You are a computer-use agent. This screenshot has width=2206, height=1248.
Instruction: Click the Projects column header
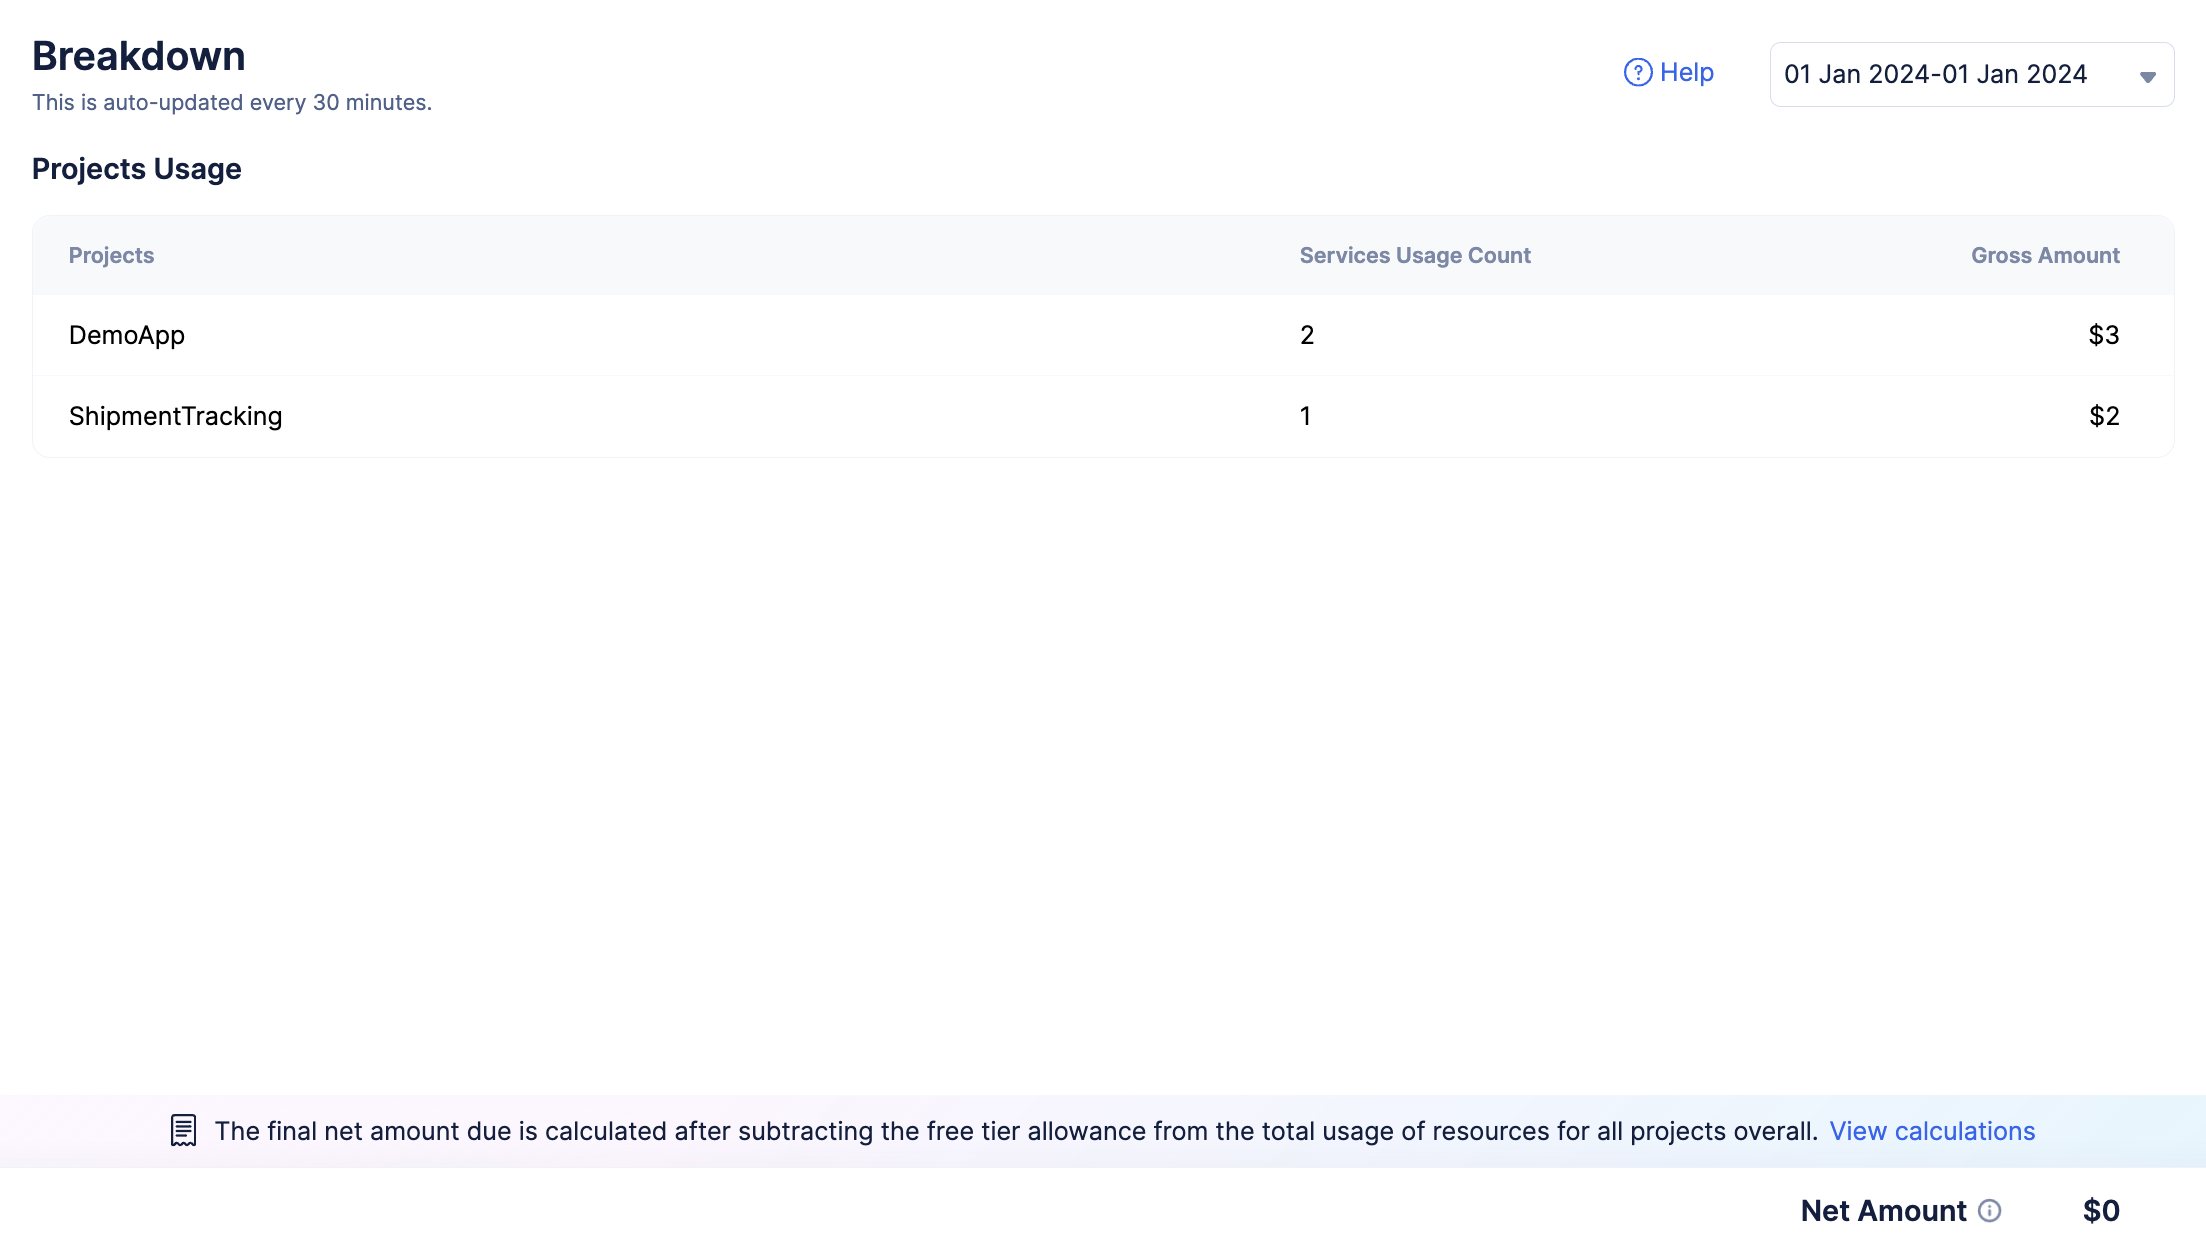click(x=111, y=255)
